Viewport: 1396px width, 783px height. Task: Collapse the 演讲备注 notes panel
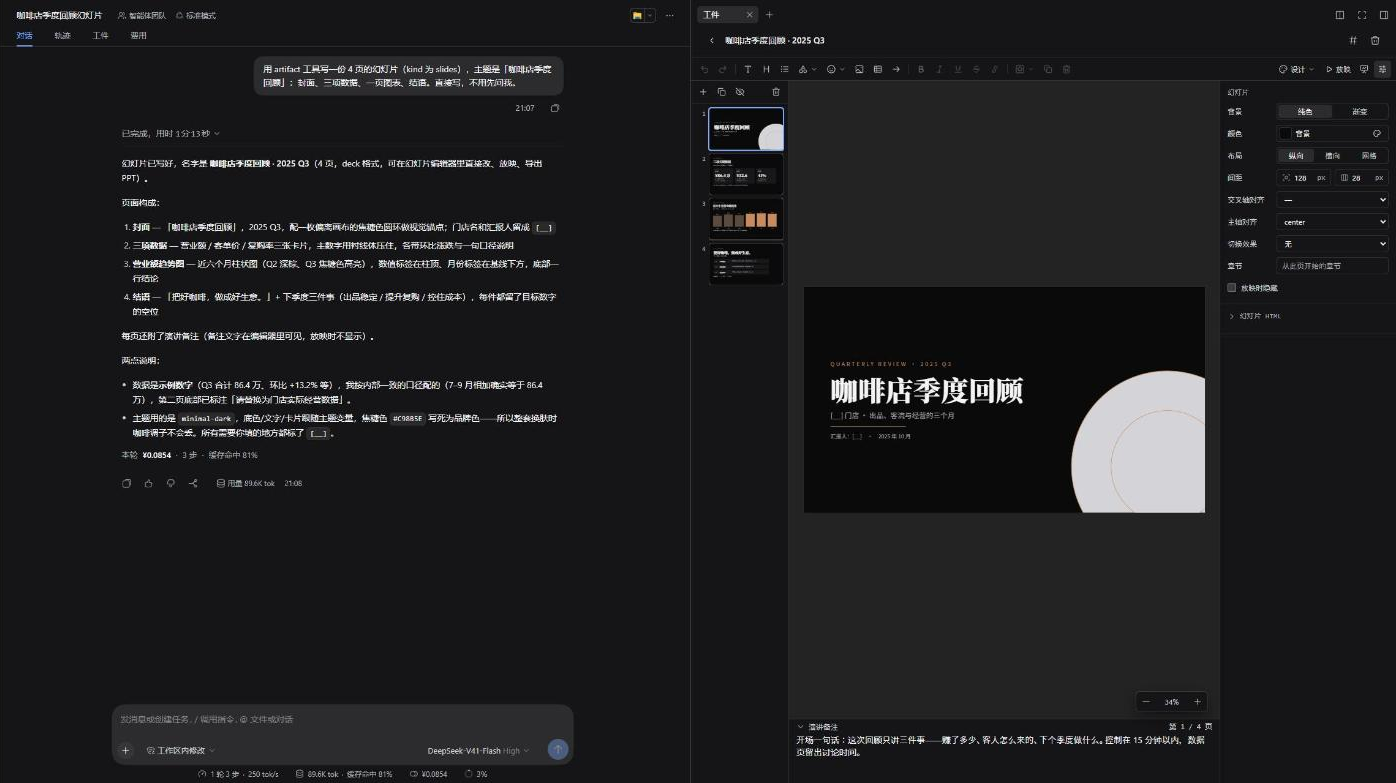pyautogui.click(x=816, y=727)
